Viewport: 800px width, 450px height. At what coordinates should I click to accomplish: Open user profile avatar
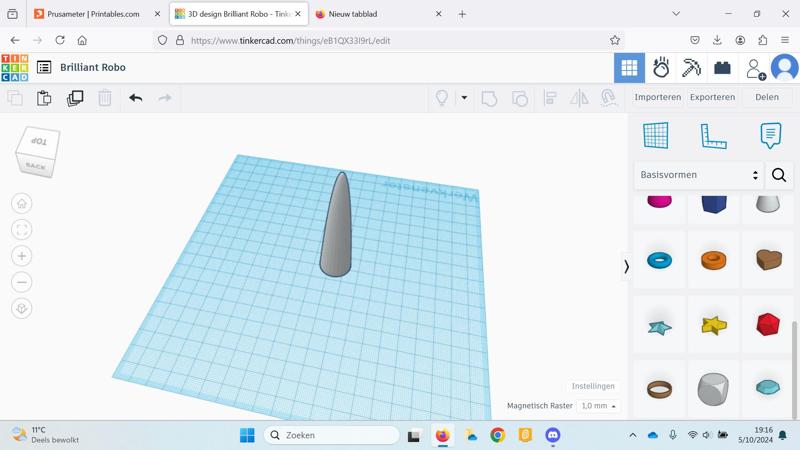(784, 67)
